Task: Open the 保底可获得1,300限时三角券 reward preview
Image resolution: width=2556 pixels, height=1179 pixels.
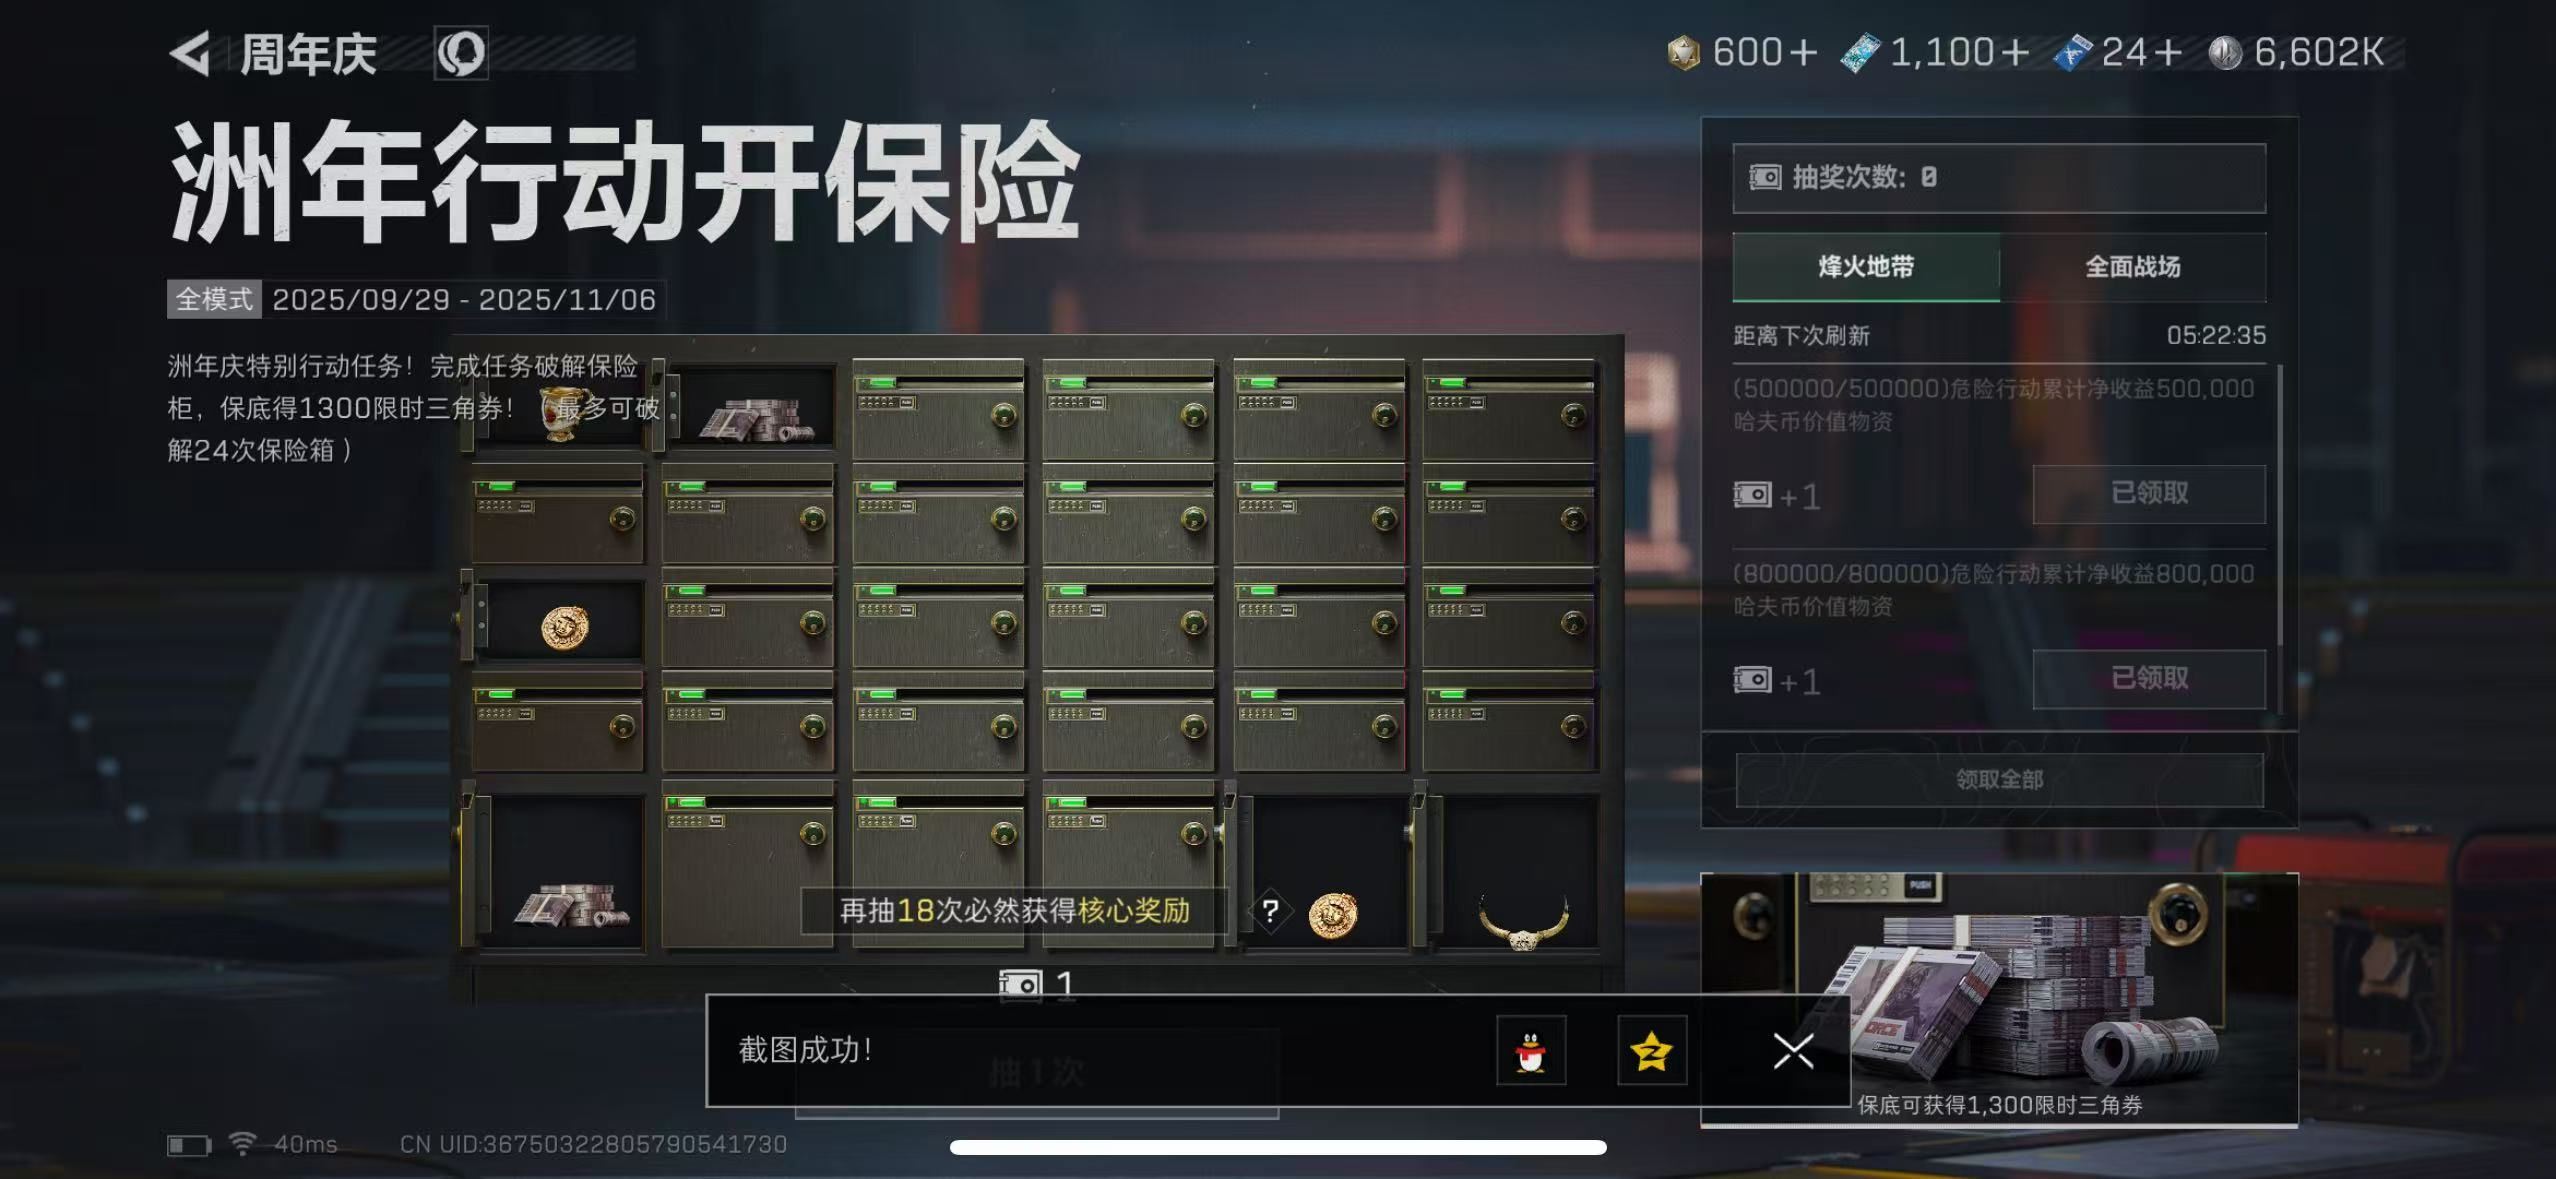Action: [x=1999, y=999]
